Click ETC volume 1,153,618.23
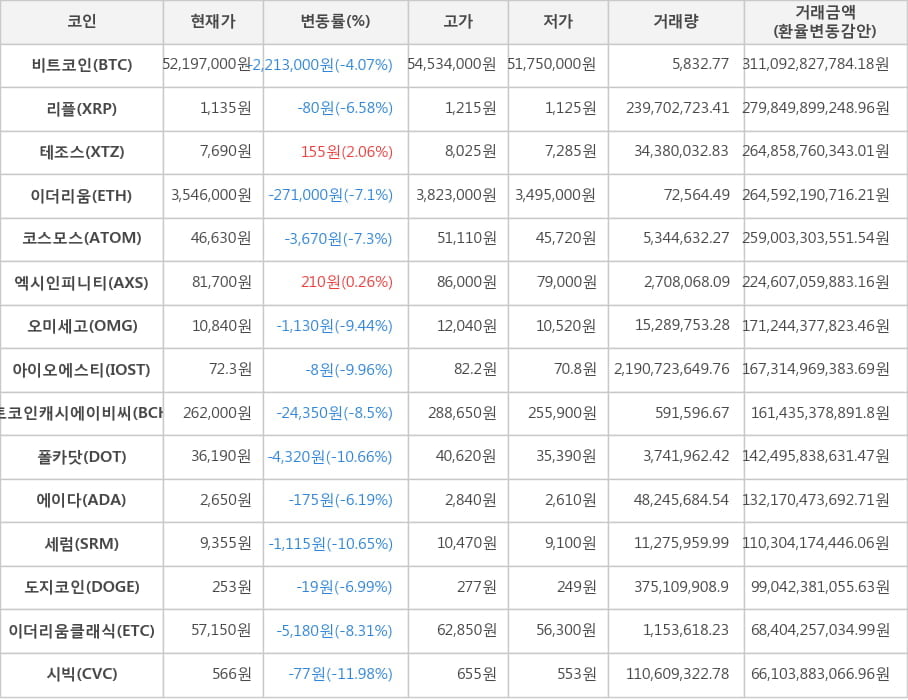The height and width of the screenshot is (700, 908). click(686, 630)
